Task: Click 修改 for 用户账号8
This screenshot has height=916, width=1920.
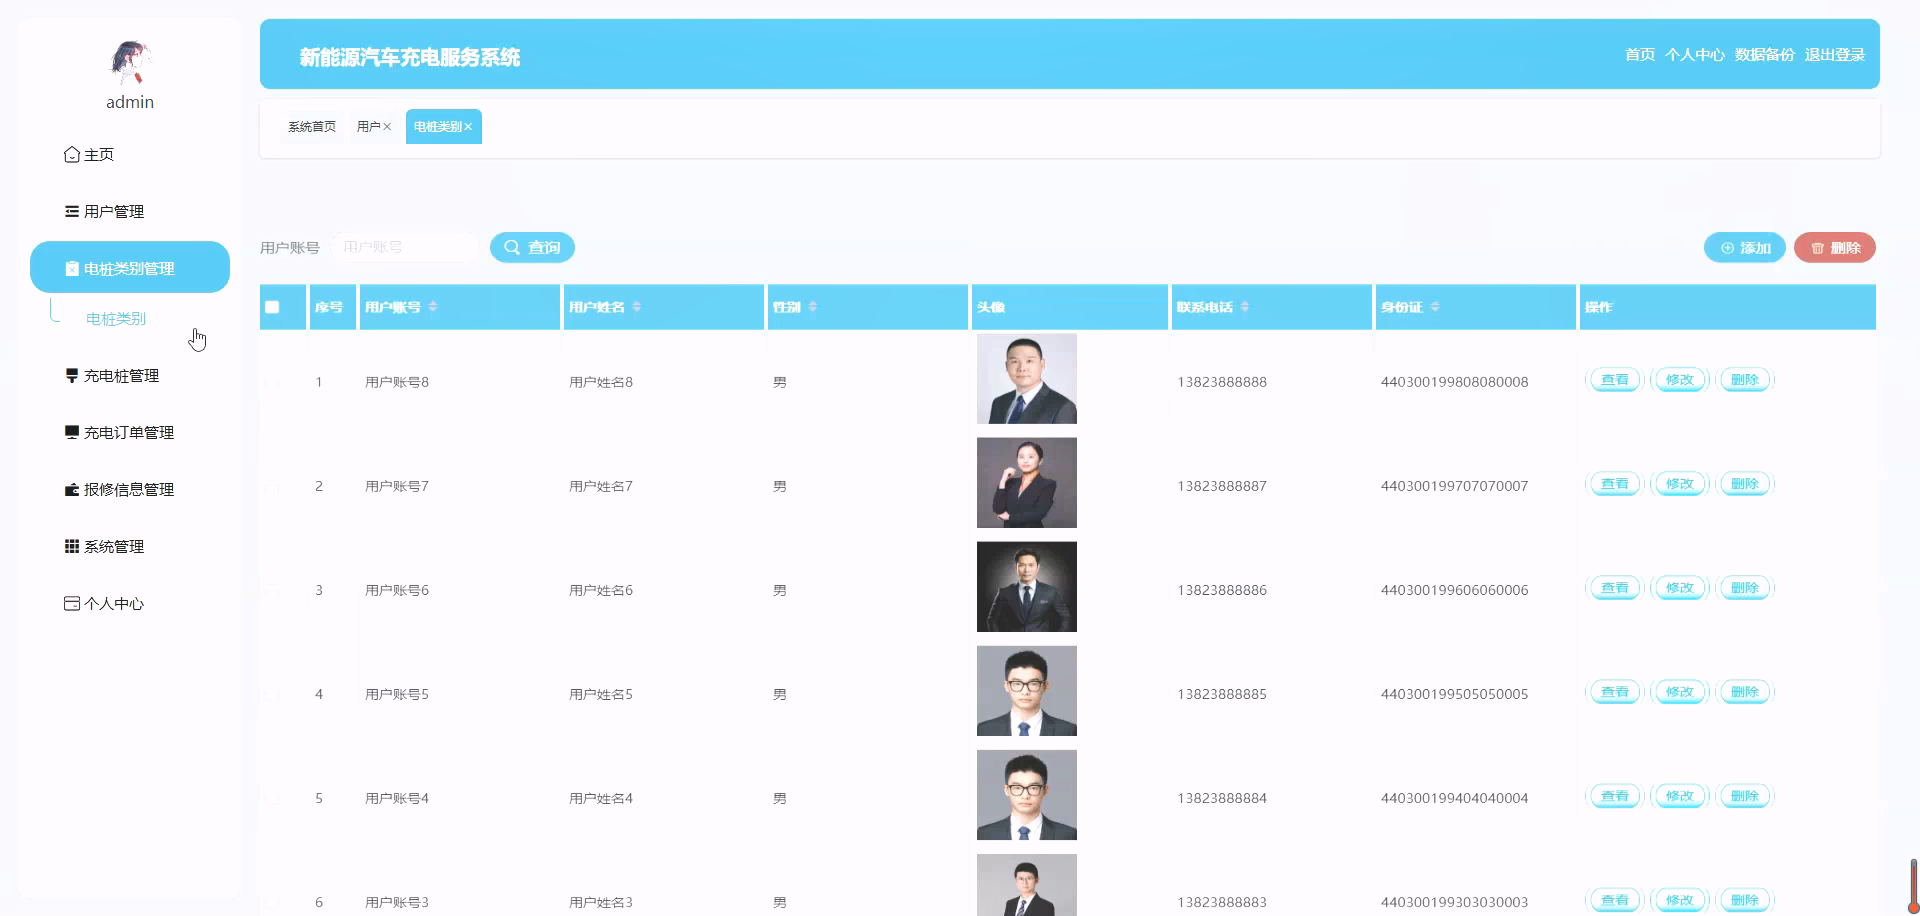Action: pos(1680,380)
